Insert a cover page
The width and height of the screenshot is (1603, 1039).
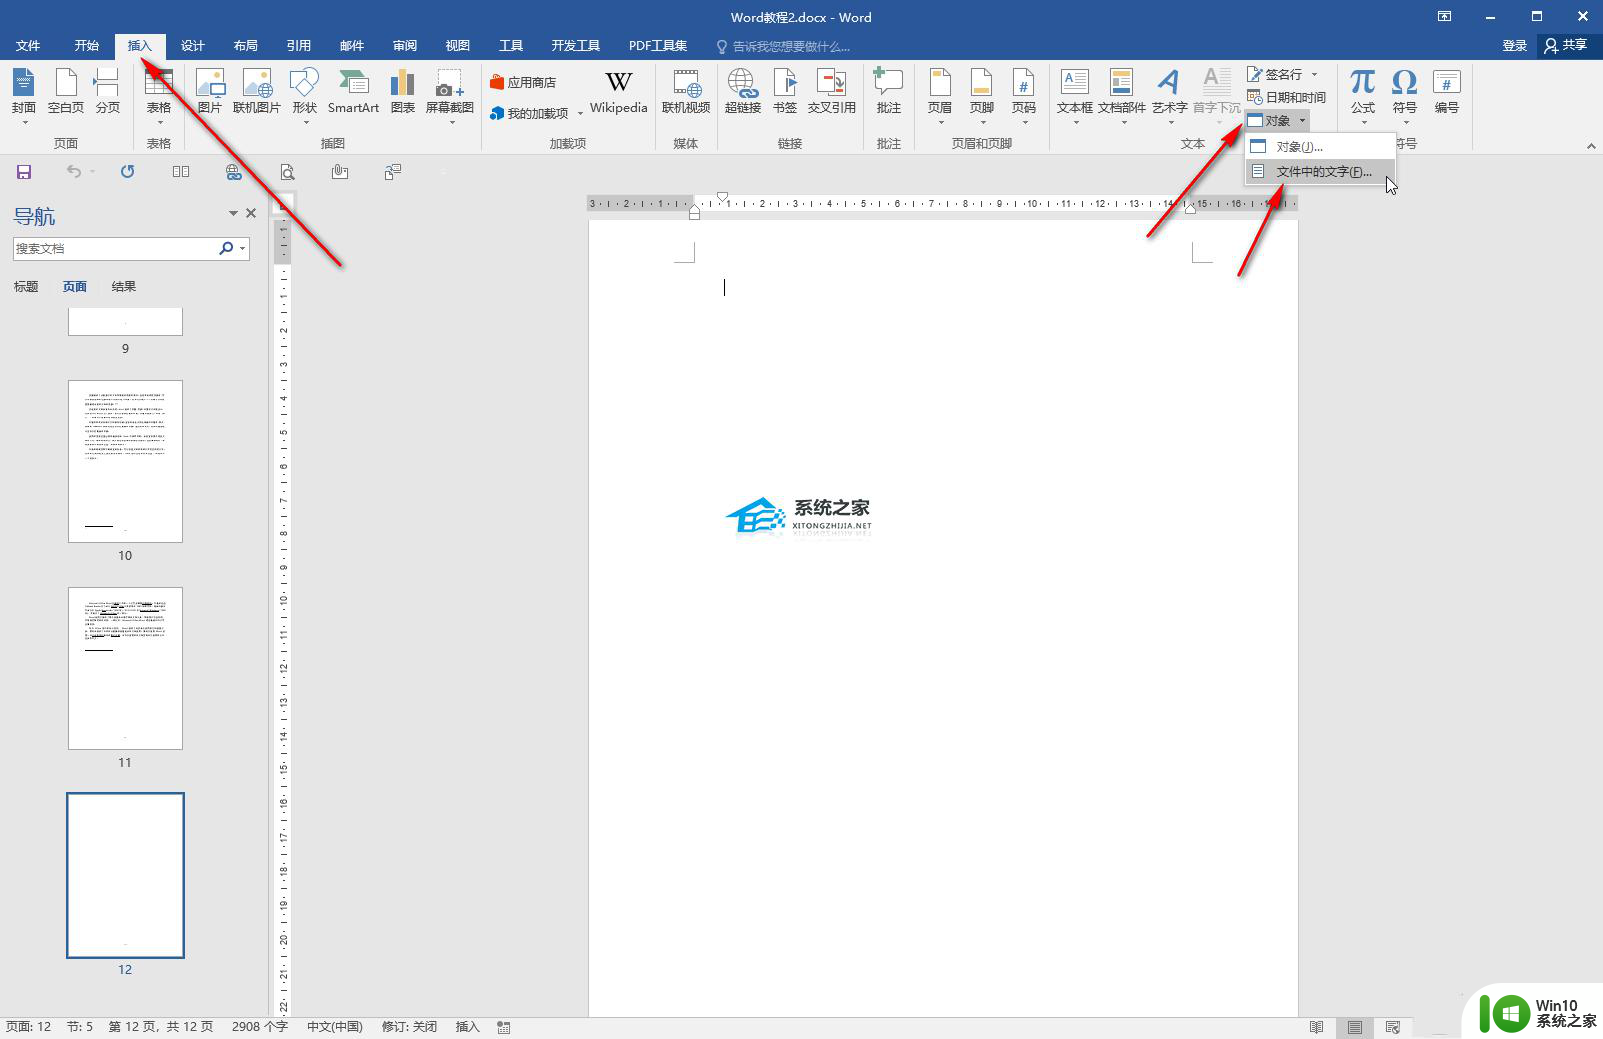(24, 95)
